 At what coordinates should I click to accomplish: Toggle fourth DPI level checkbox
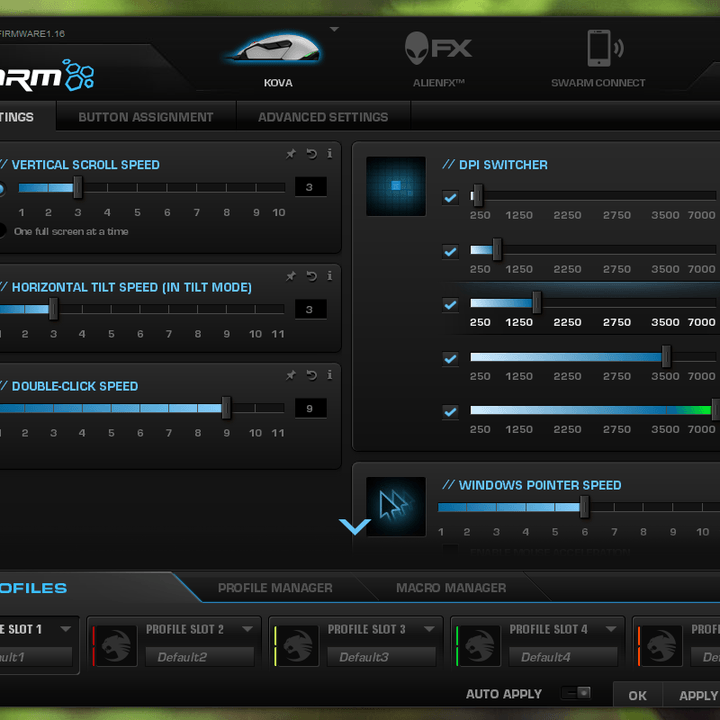pos(450,358)
